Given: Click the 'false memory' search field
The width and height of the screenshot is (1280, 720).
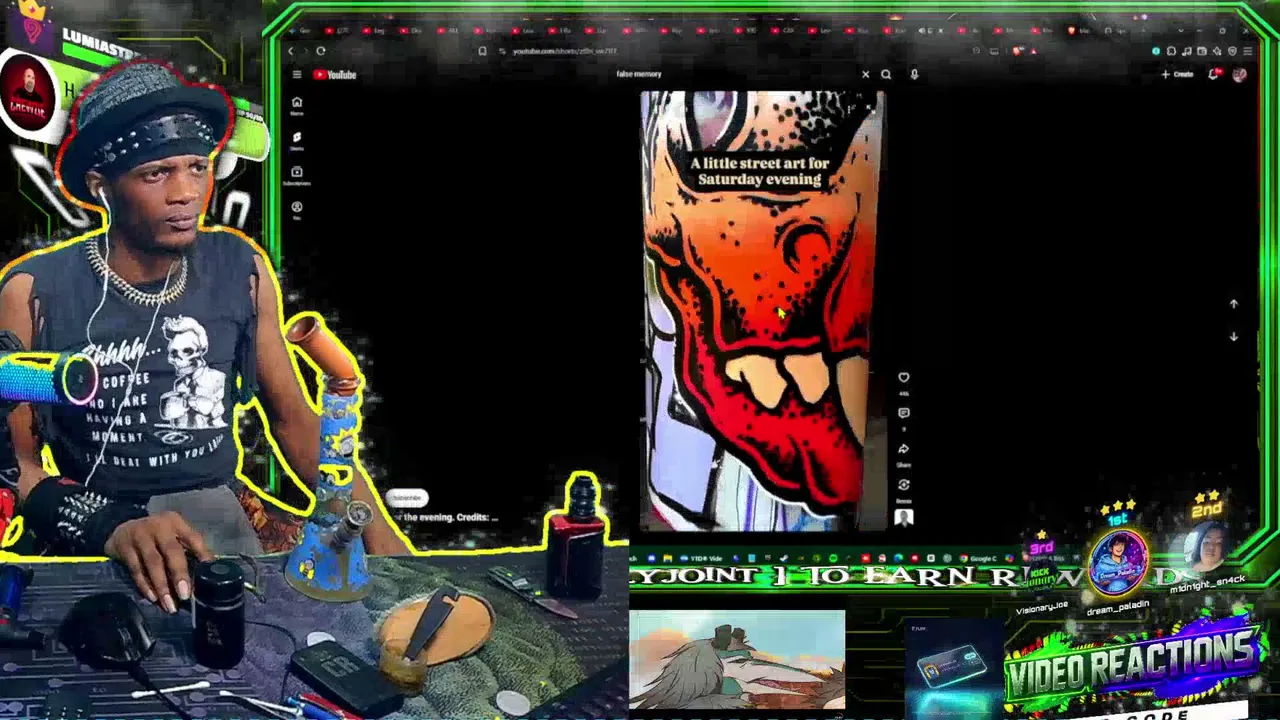Looking at the screenshot, I should [x=735, y=74].
